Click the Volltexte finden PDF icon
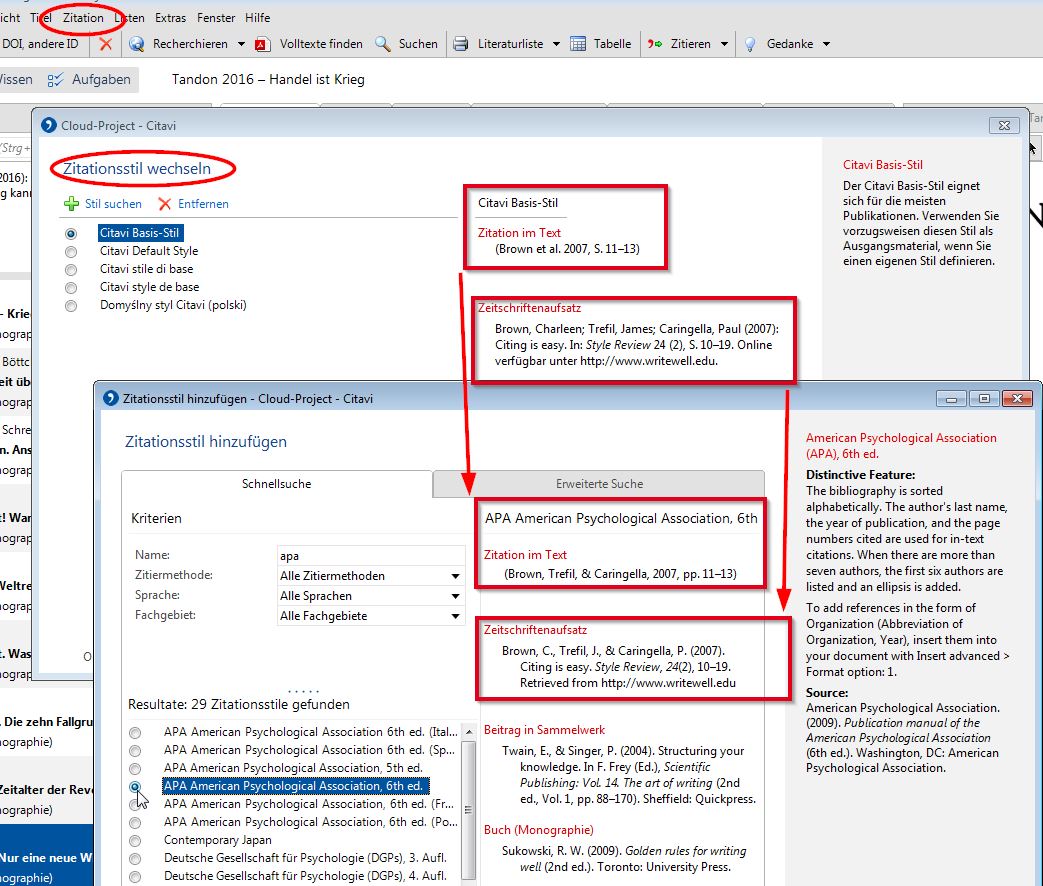Image resolution: width=1043 pixels, height=886 pixels. (x=261, y=44)
